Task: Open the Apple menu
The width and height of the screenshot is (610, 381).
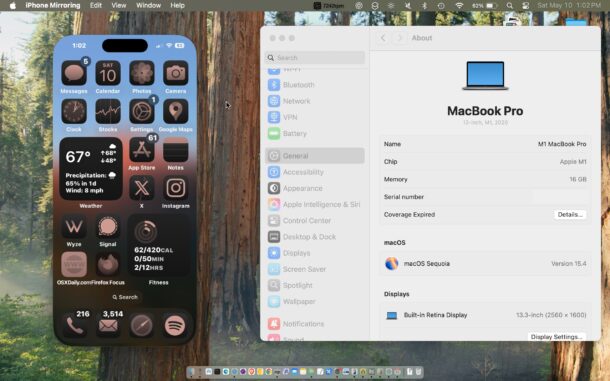Action: 12,5
